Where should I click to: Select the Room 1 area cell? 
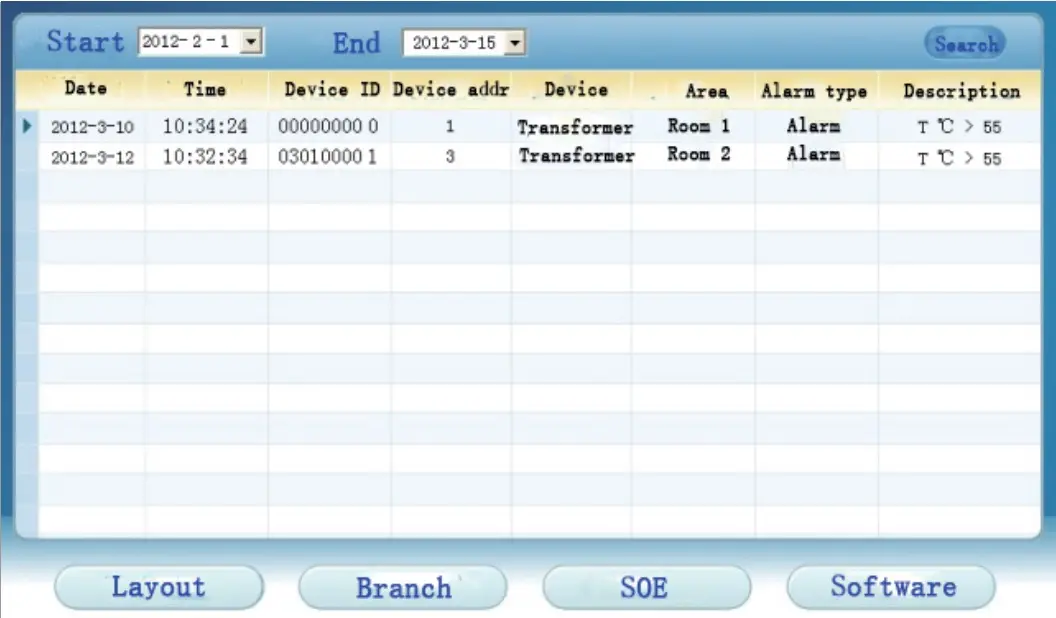[x=698, y=127]
